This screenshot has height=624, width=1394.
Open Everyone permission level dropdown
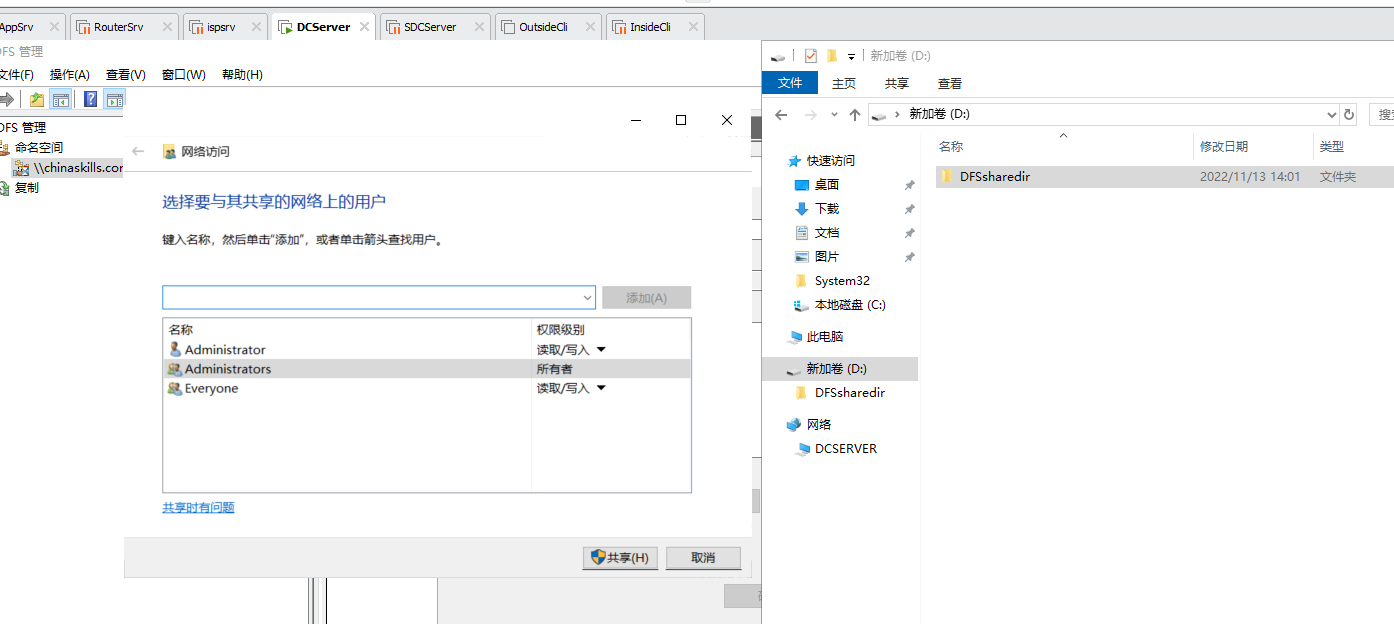point(601,388)
